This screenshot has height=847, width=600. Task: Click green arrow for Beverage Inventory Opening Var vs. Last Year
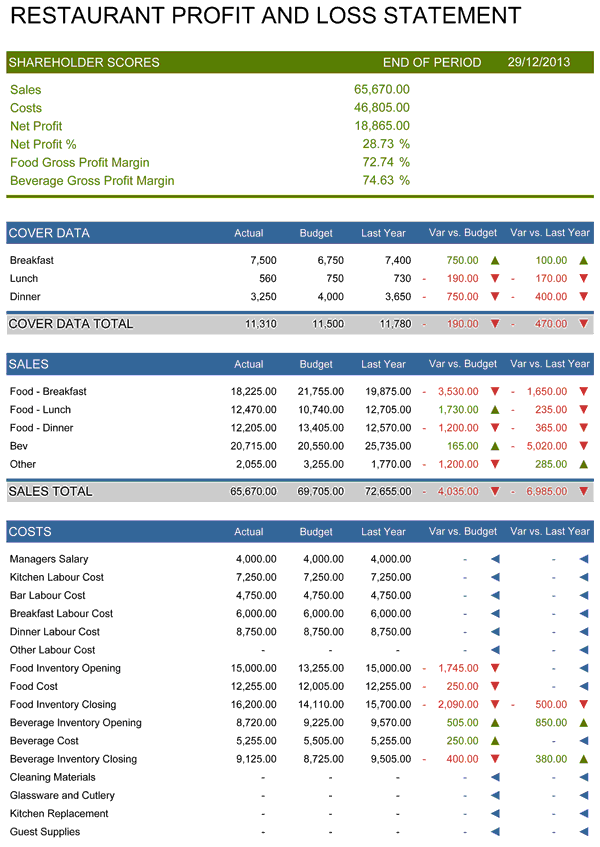(584, 723)
